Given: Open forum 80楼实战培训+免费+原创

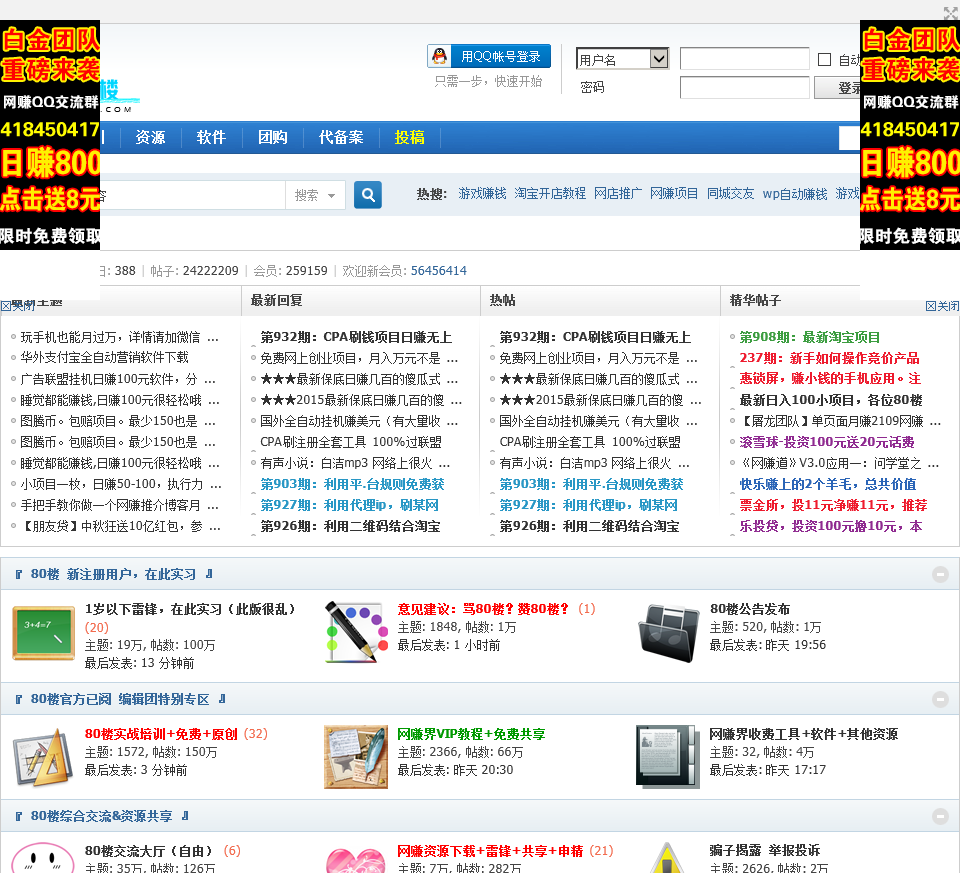Looking at the screenshot, I should (x=161, y=734).
